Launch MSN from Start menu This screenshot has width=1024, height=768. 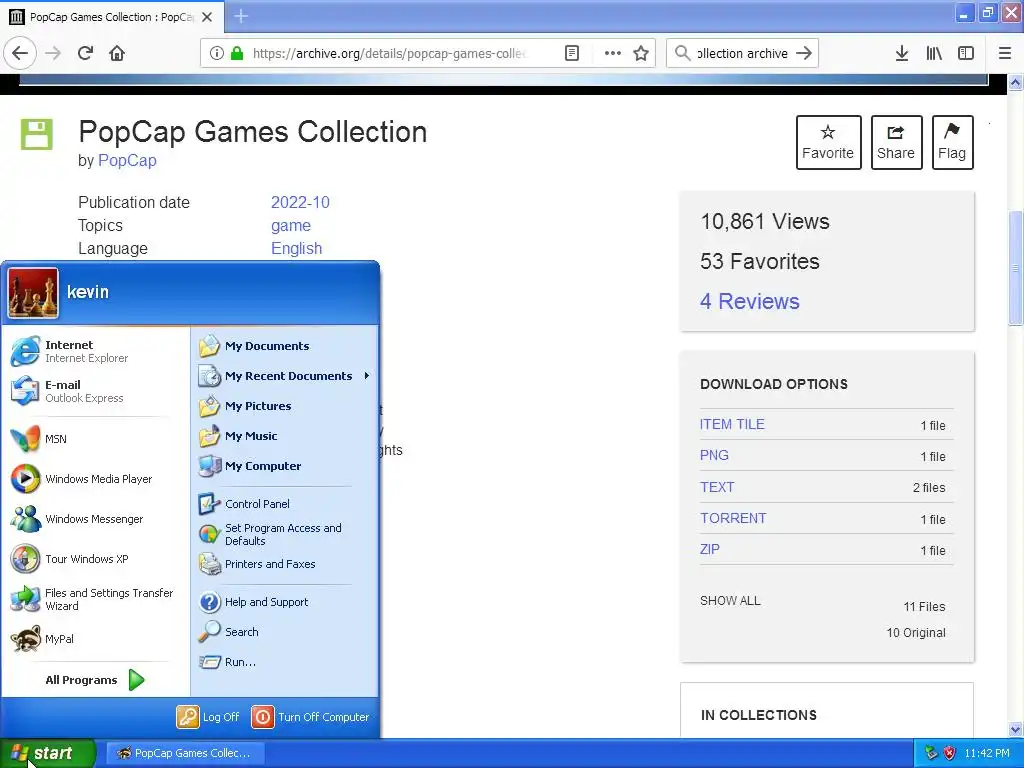(95, 439)
